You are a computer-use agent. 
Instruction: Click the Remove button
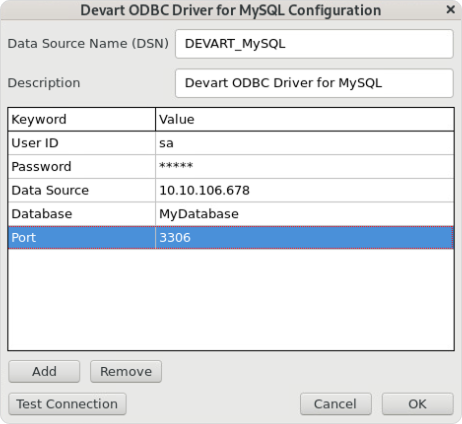(126, 371)
